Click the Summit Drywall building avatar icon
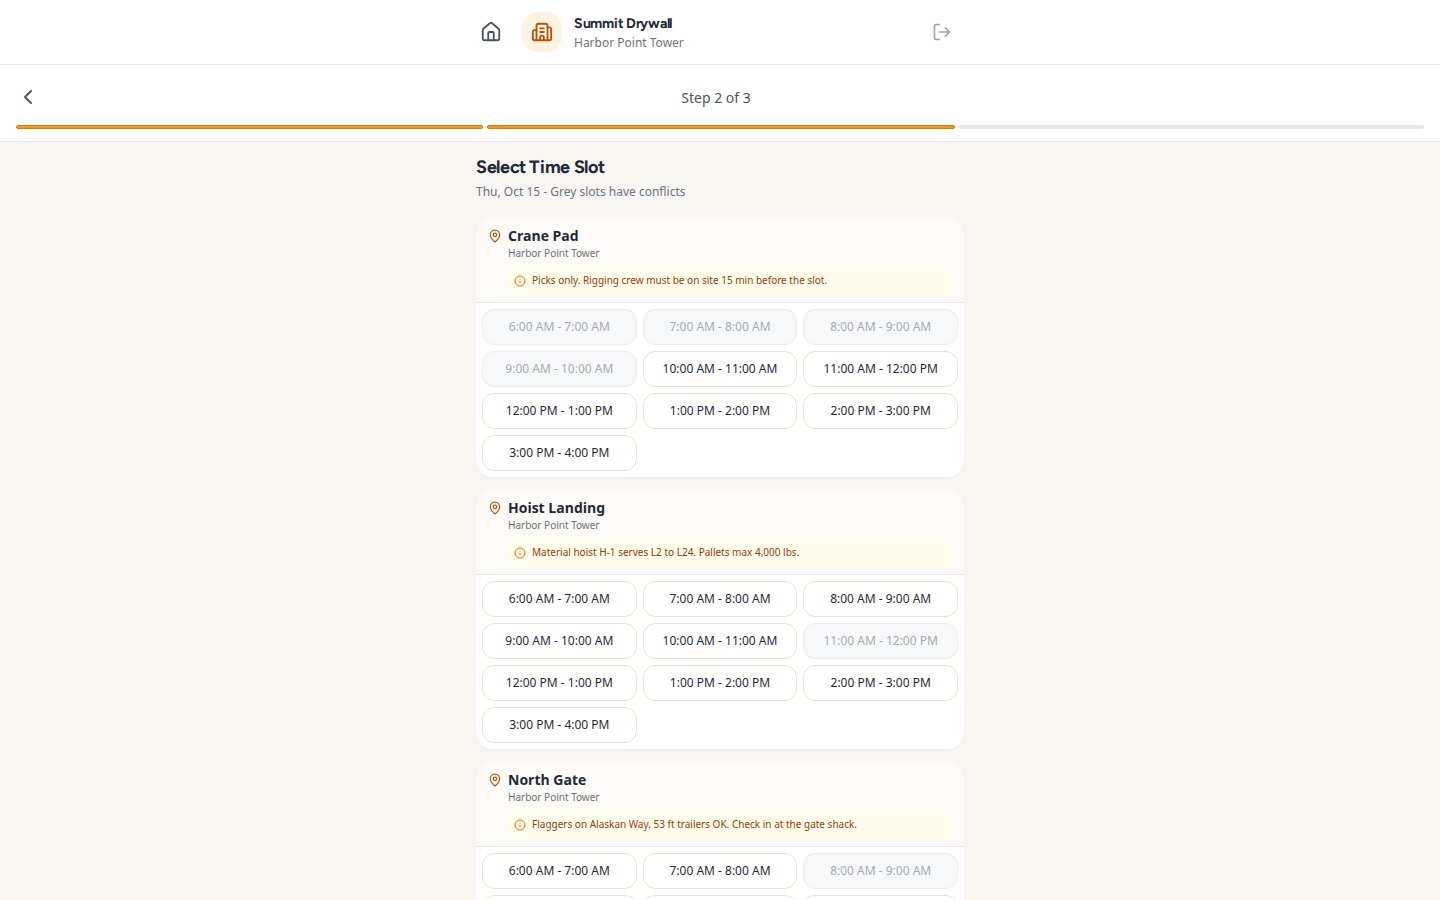 (542, 32)
